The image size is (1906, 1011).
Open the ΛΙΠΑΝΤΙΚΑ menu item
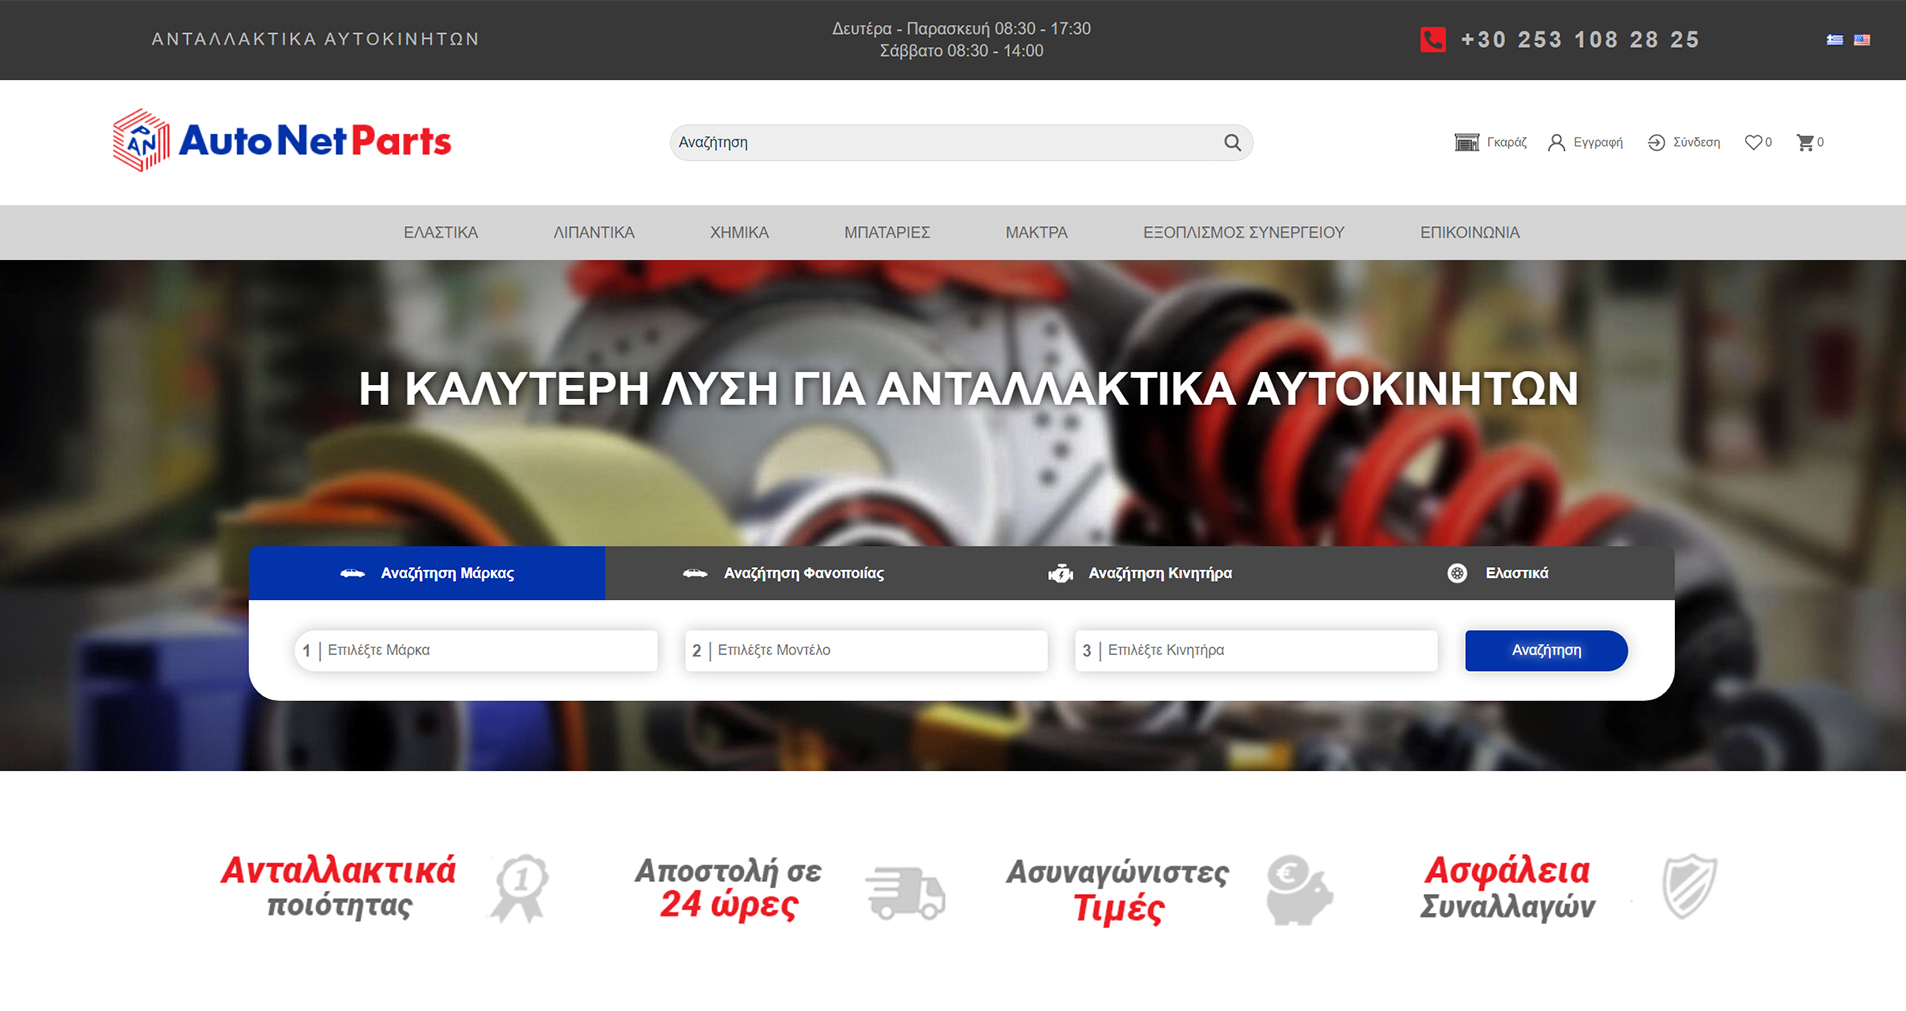[594, 233]
